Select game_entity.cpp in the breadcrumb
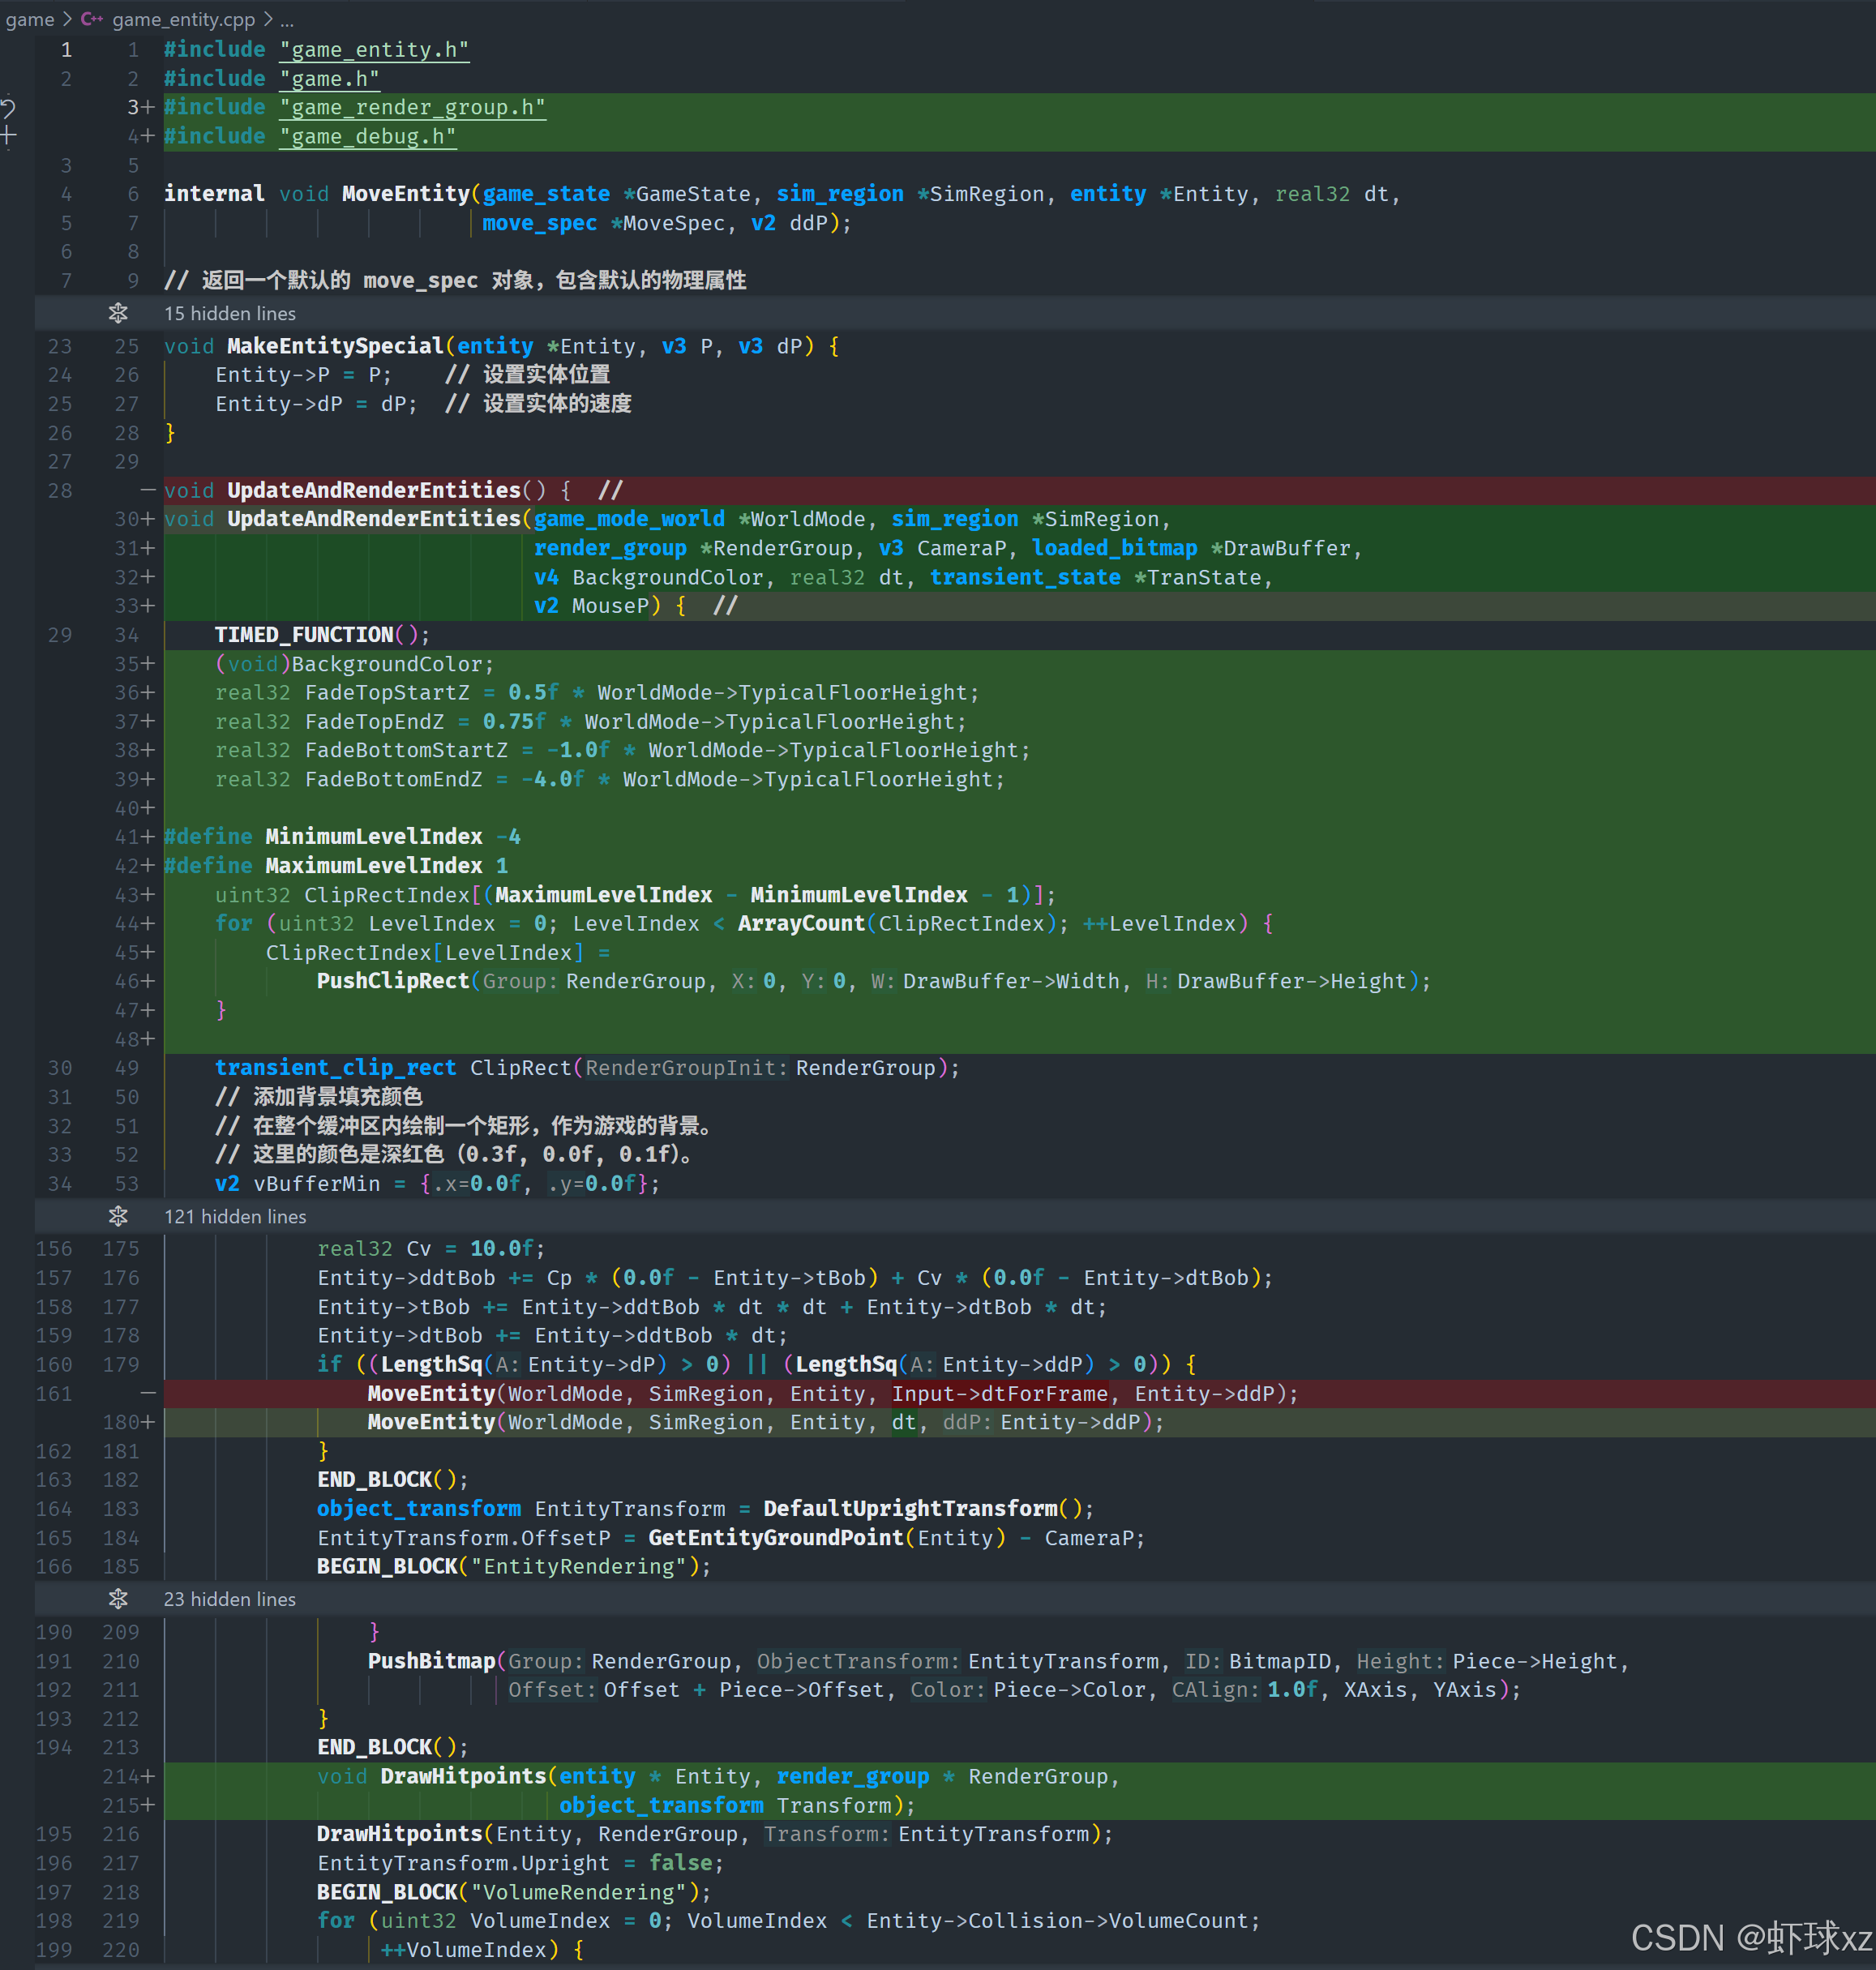Image resolution: width=1876 pixels, height=1970 pixels. tap(183, 19)
